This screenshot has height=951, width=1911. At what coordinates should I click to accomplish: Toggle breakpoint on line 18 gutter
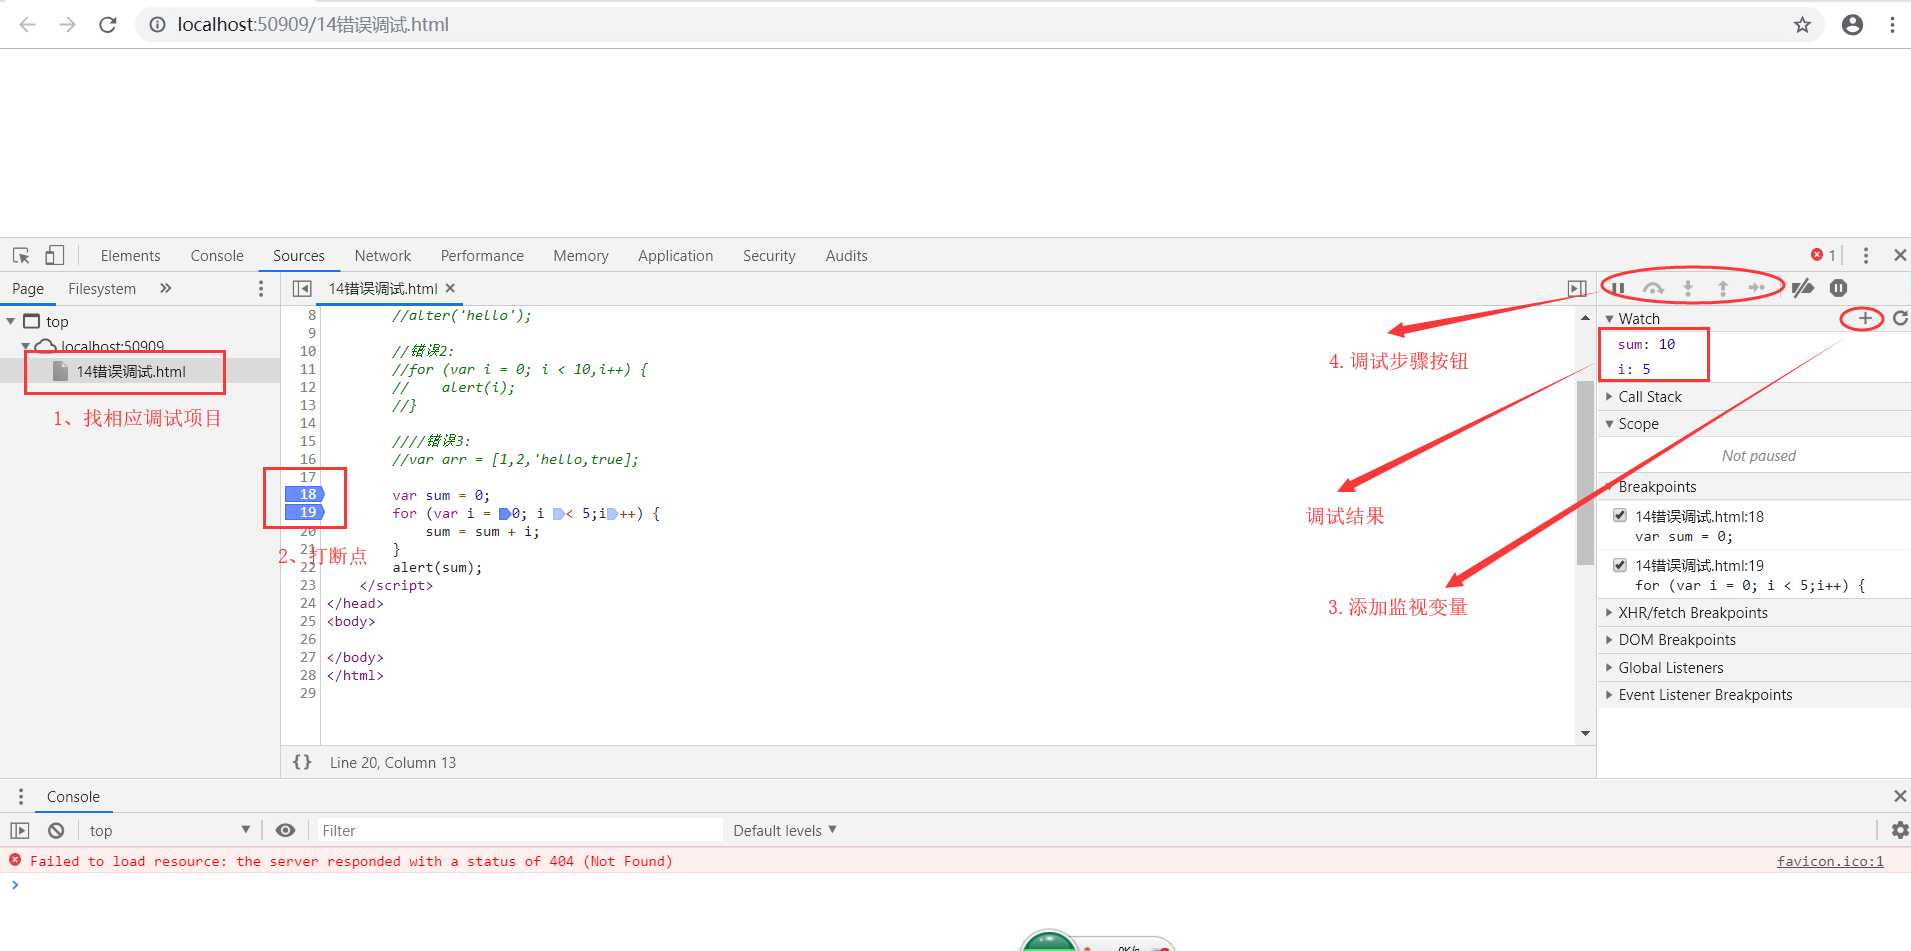[305, 494]
